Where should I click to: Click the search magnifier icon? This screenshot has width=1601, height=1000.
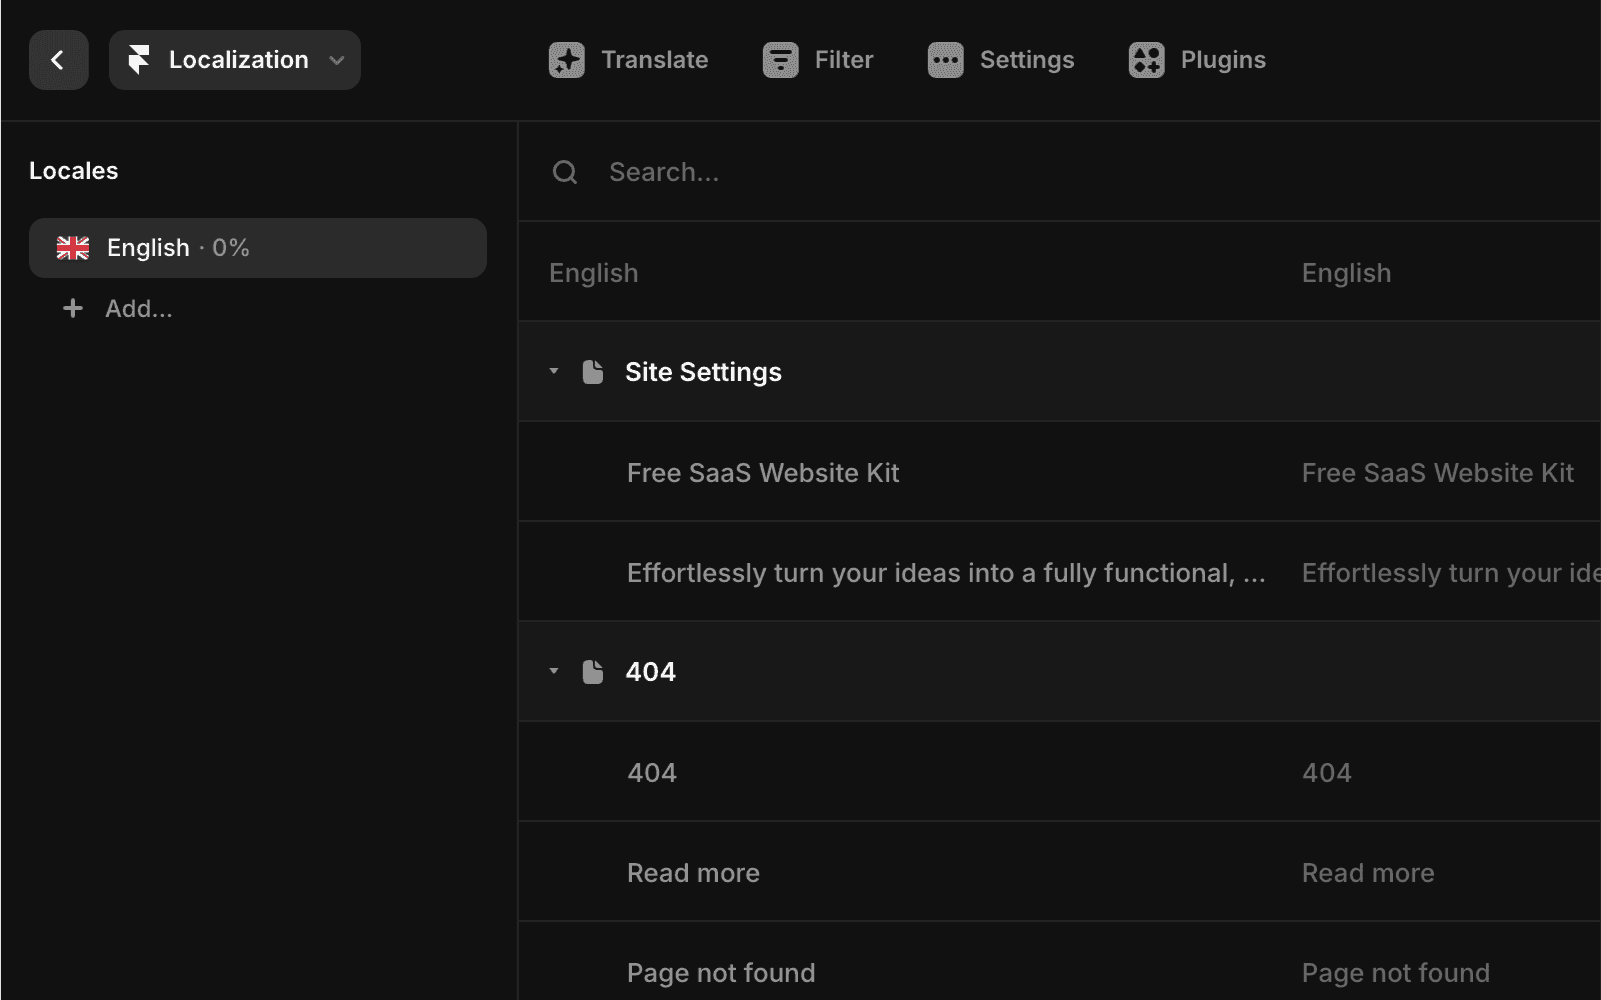pyautogui.click(x=565, y=172)
